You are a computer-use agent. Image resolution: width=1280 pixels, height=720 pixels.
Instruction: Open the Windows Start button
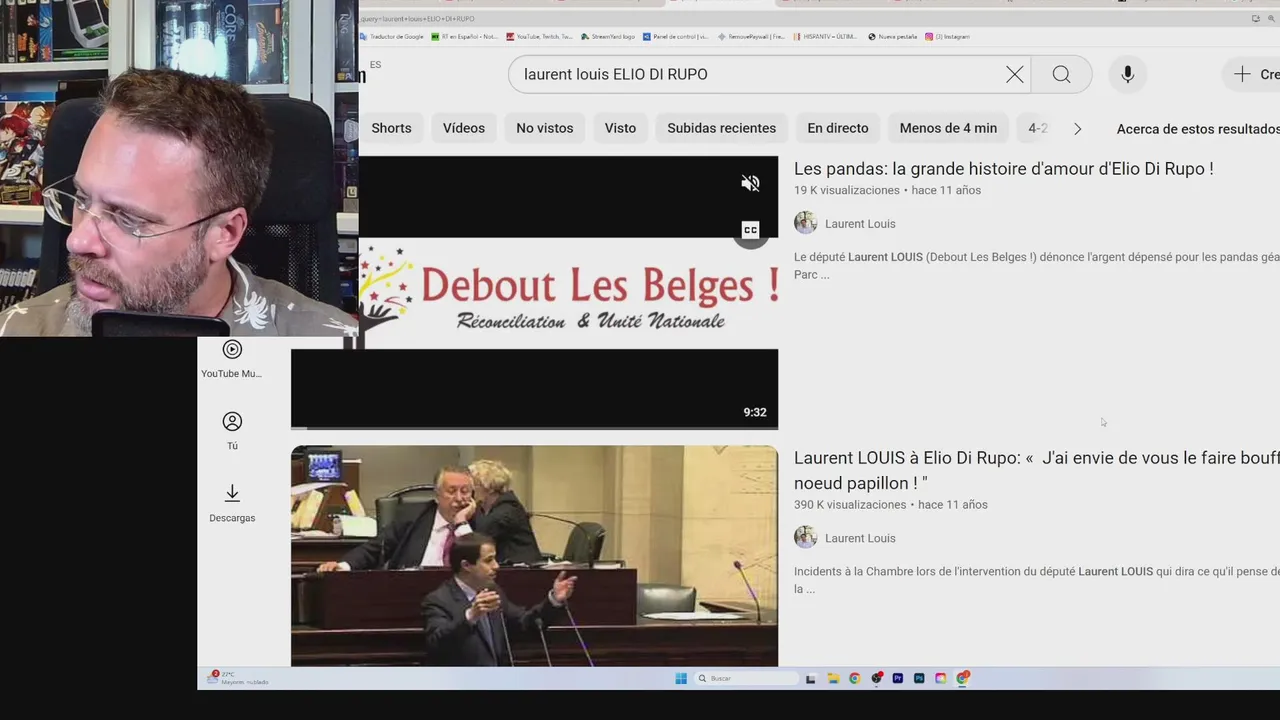pyautogui.click(x=681, y=678)
